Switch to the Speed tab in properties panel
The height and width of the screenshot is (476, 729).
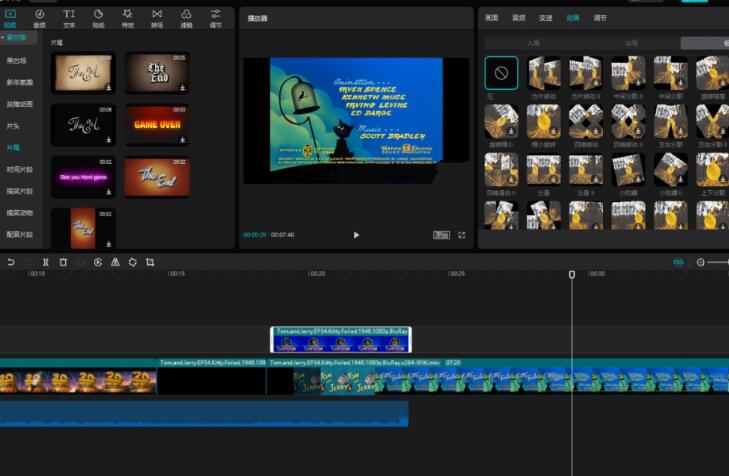(x=545, y=18)
